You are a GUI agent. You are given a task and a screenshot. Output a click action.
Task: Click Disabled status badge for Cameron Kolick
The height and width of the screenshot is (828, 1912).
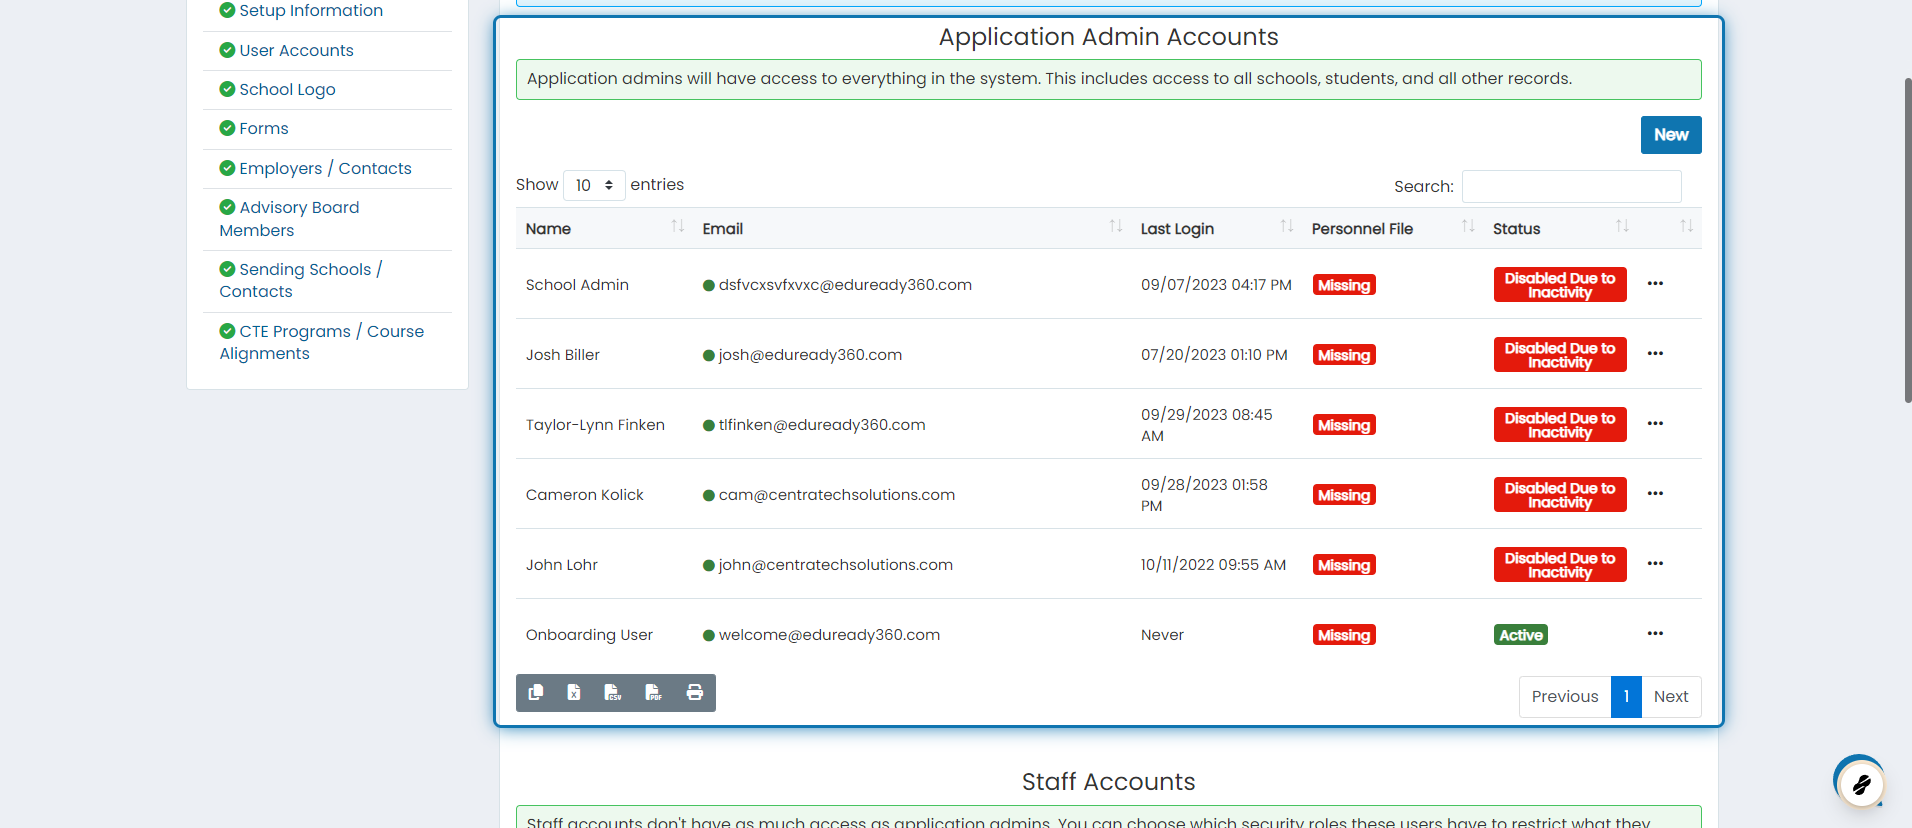(x=1560, y=495)
